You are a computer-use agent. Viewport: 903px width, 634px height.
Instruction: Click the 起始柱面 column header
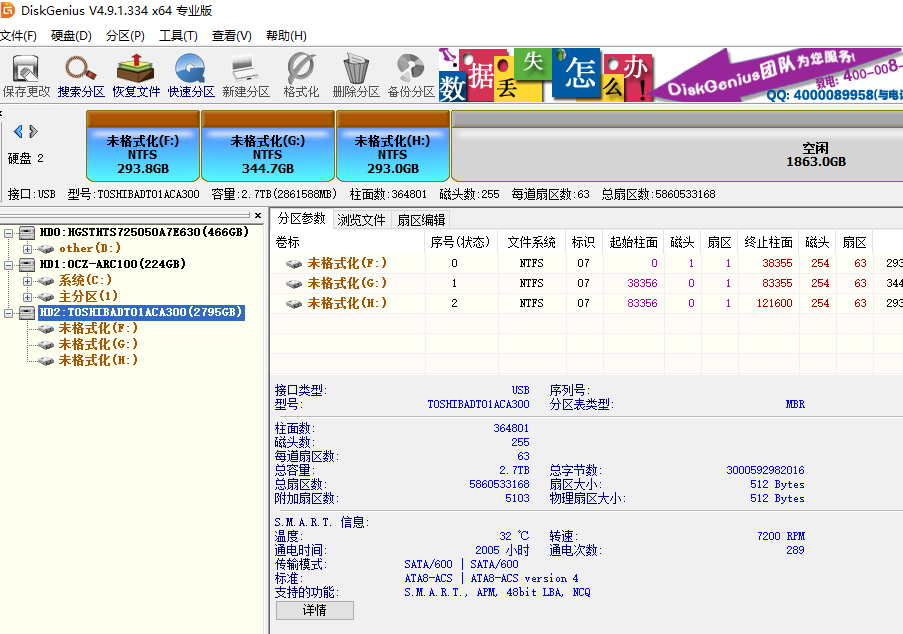click(x=633, y=242)
